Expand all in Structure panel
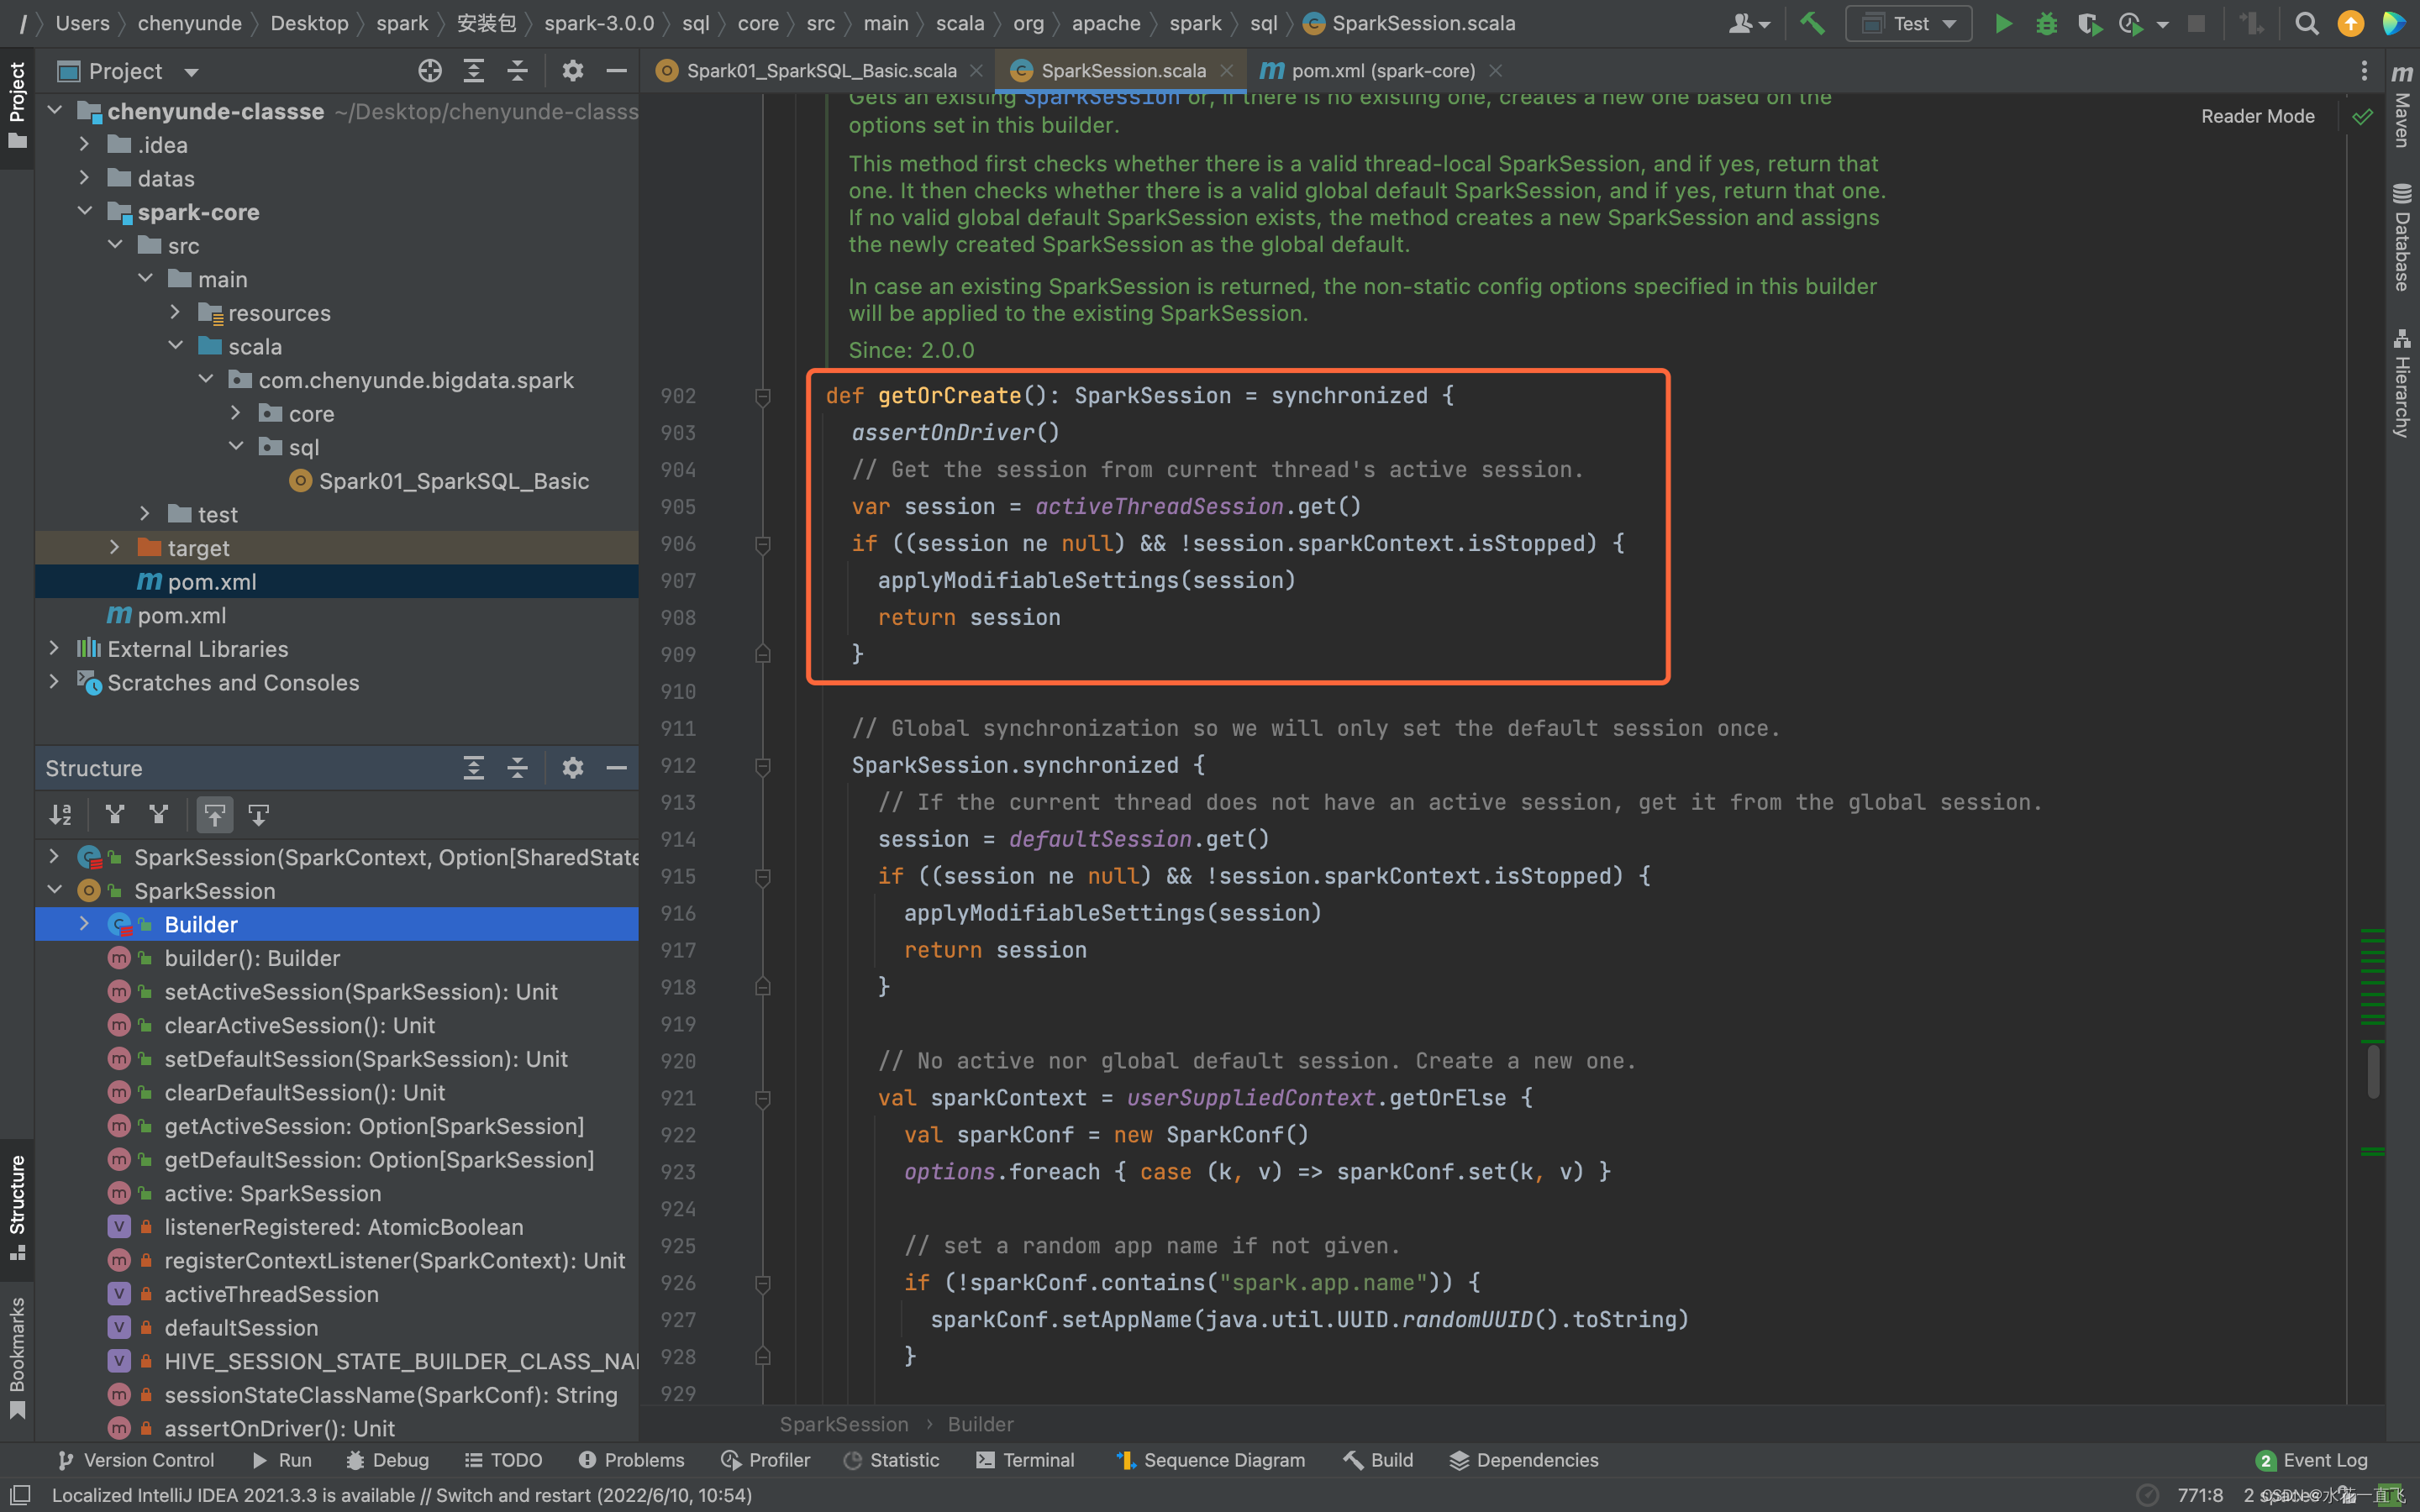Screen dimensions: 2420x1512 point(474,768)
